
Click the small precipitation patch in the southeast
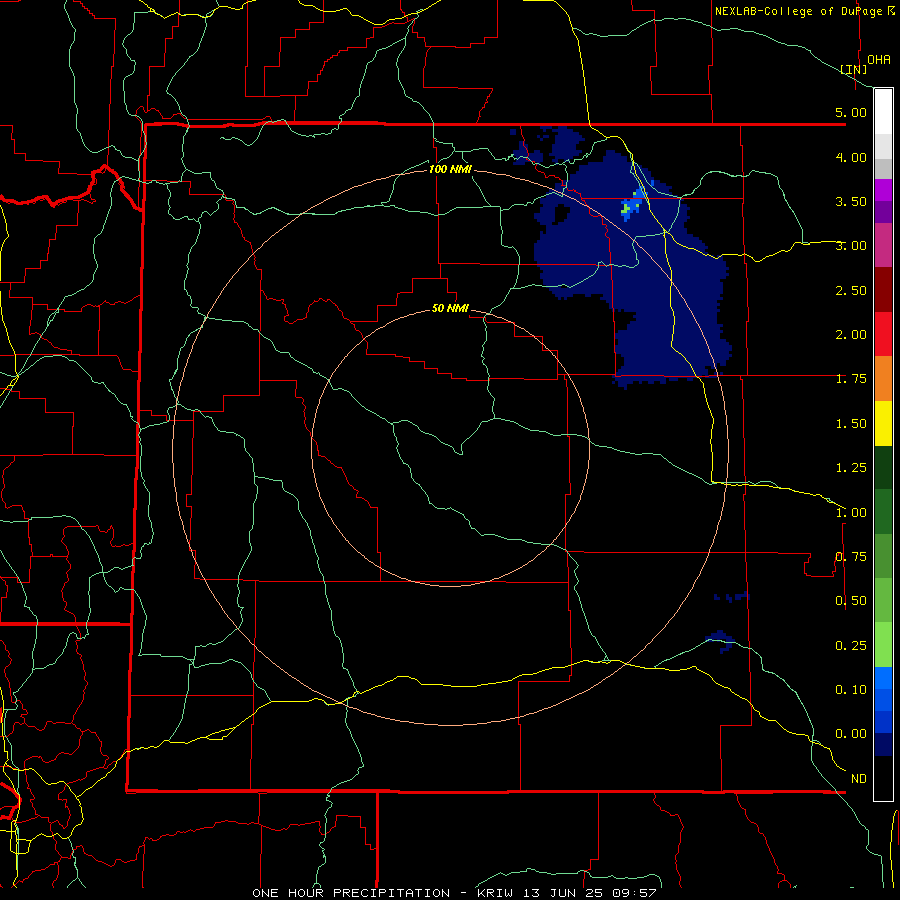[721, 641]
